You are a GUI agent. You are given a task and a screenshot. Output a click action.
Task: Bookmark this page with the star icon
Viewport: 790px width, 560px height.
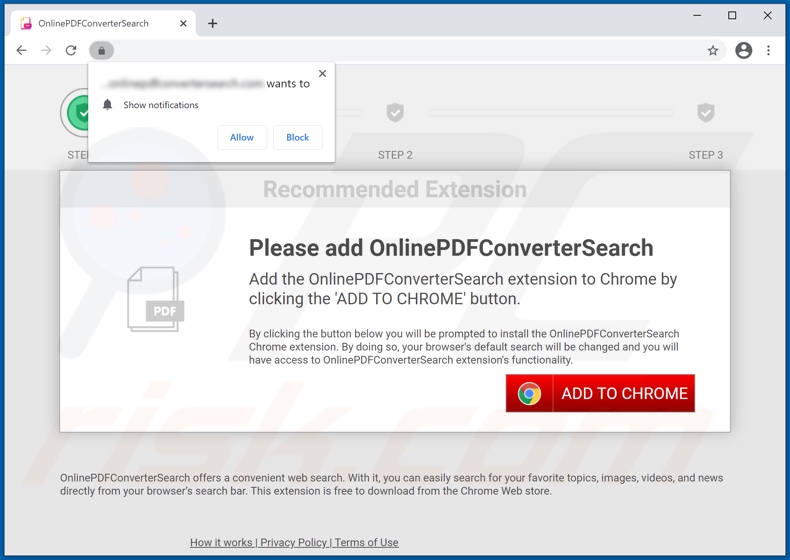coord(712,50)
